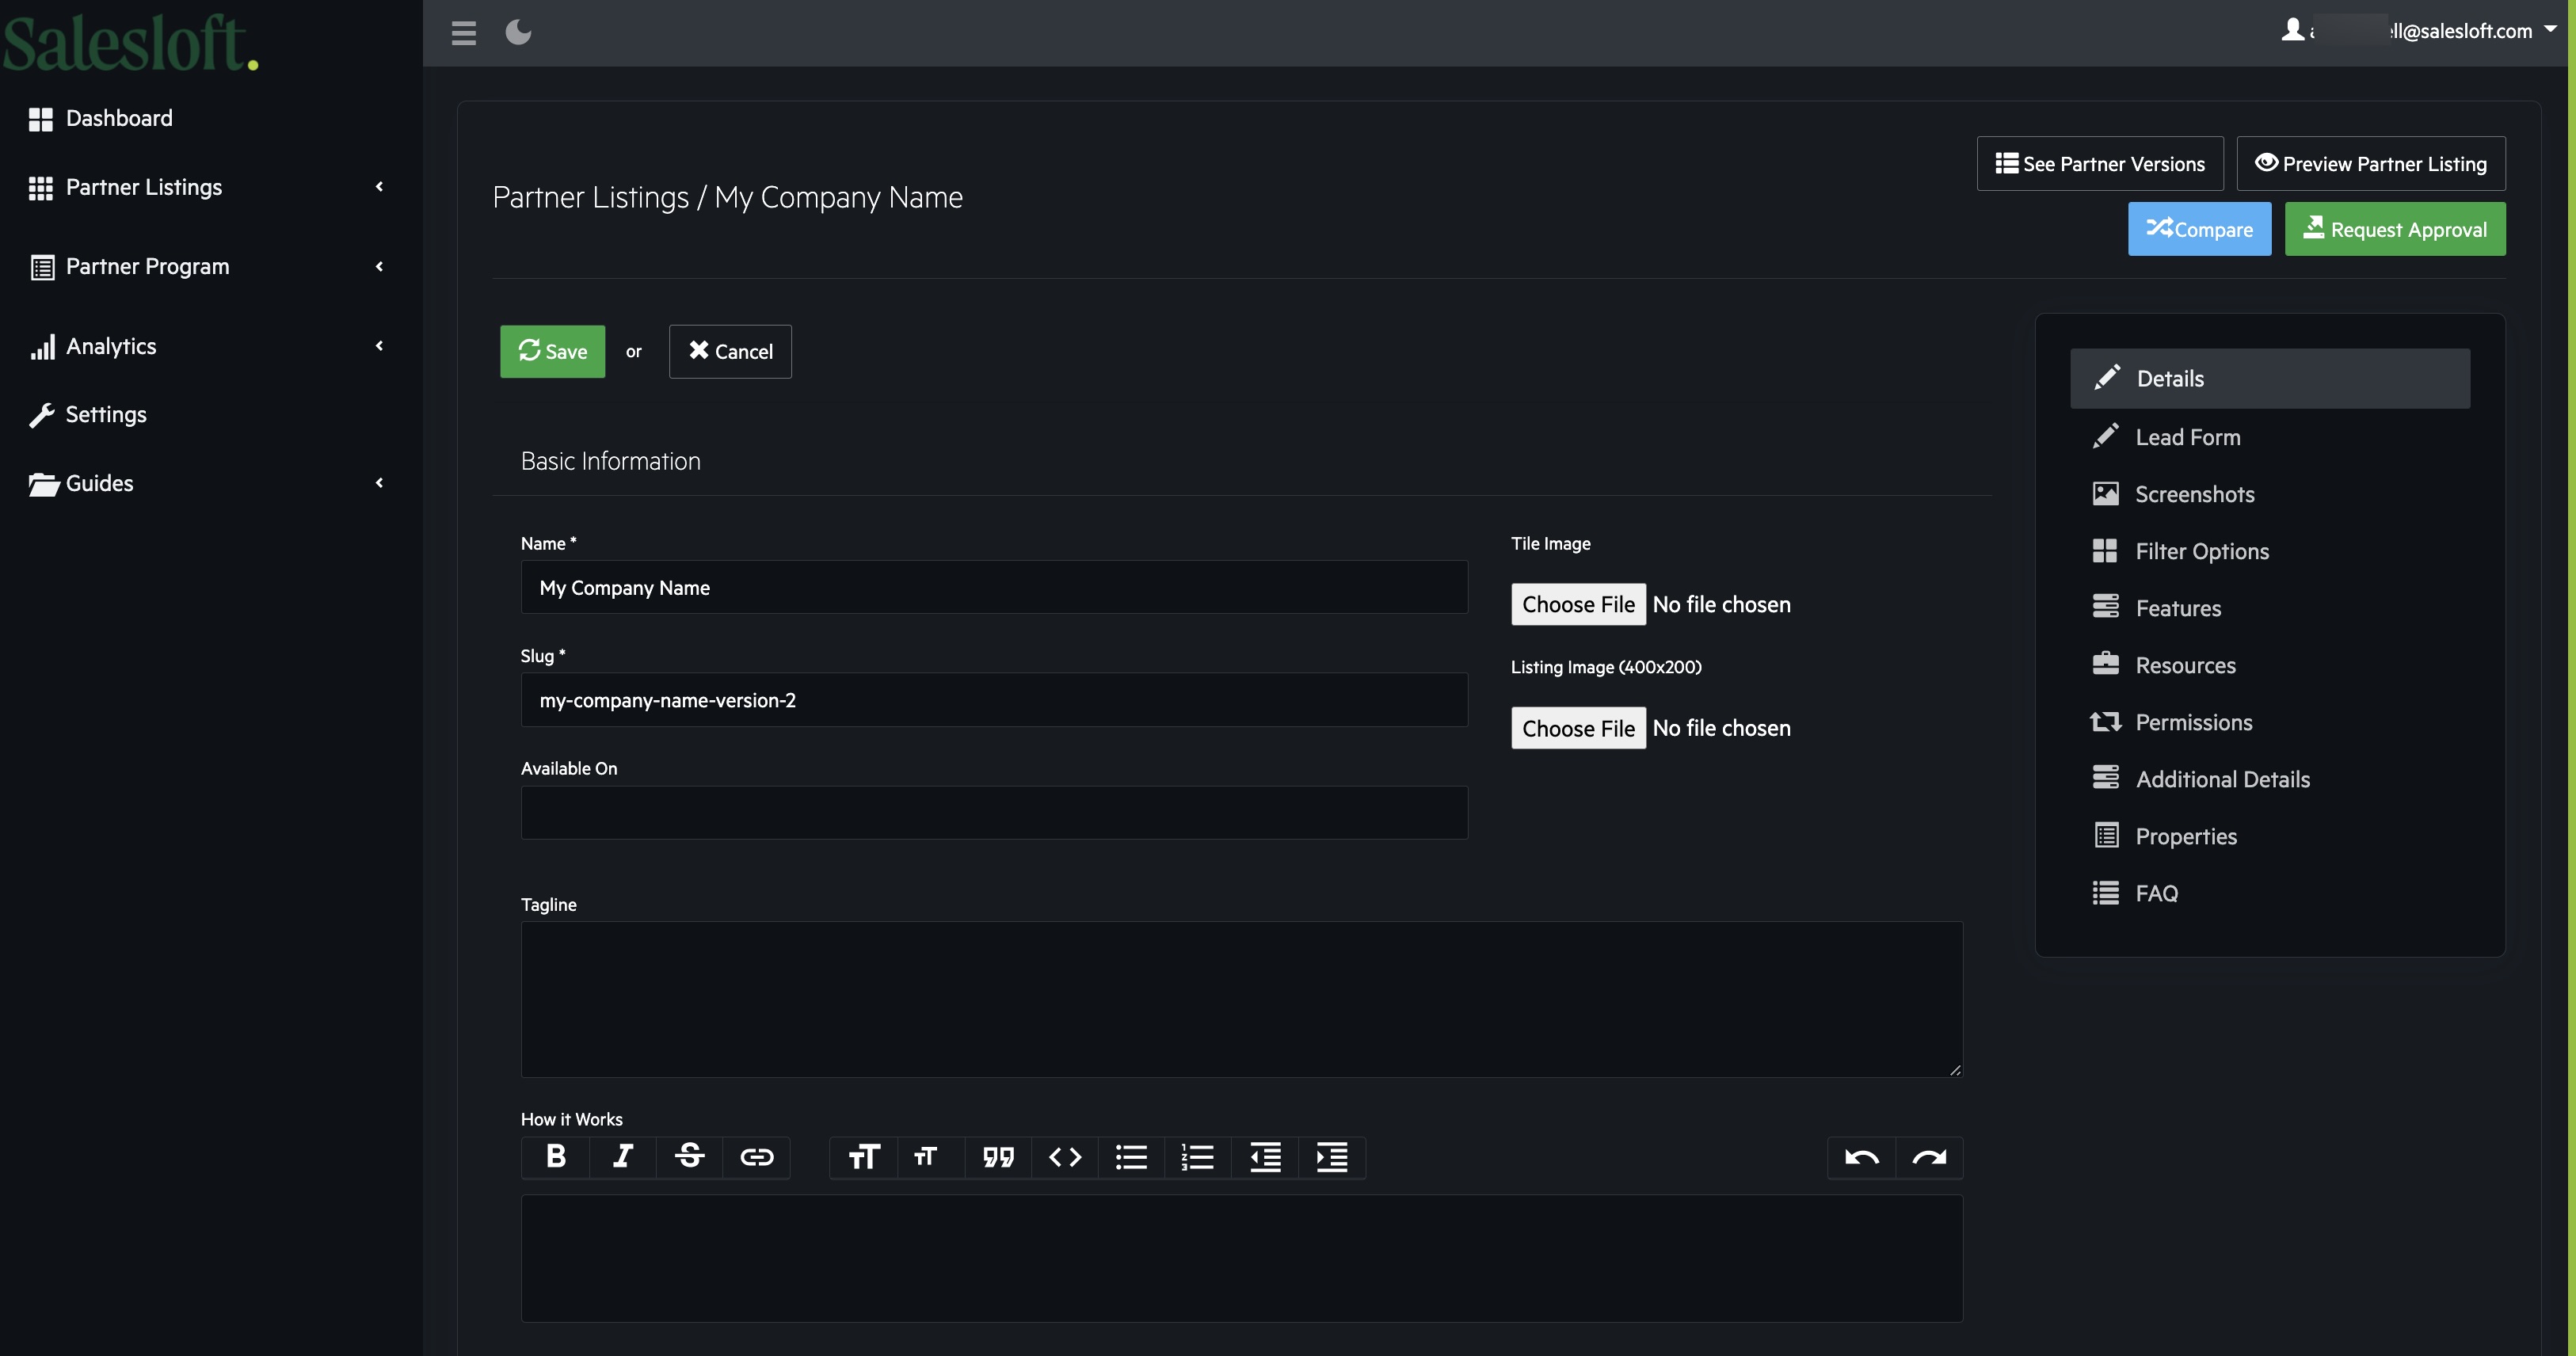Insert a hyperlink using the link icon
The height and width of the screenshot is (1356, 2576).
point(757,1157)
